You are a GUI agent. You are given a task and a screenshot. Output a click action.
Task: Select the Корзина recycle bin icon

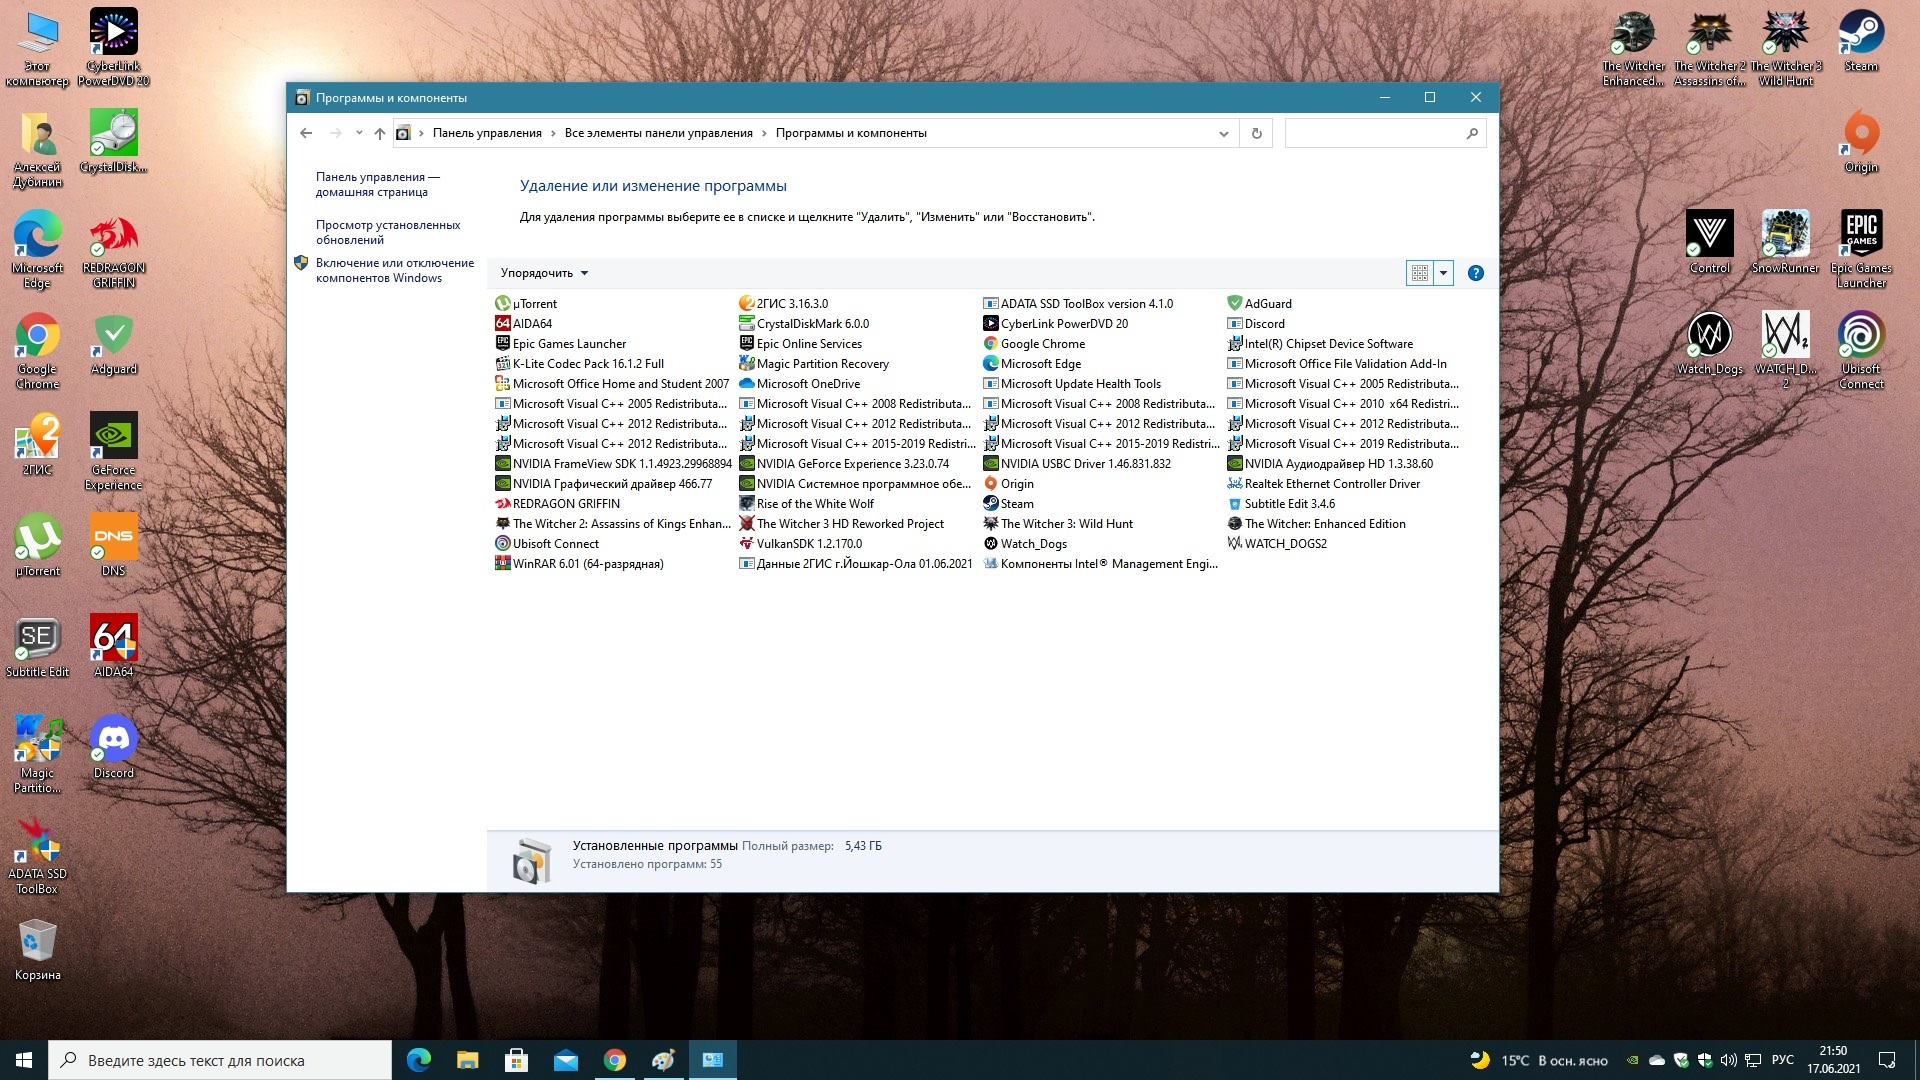38,950
